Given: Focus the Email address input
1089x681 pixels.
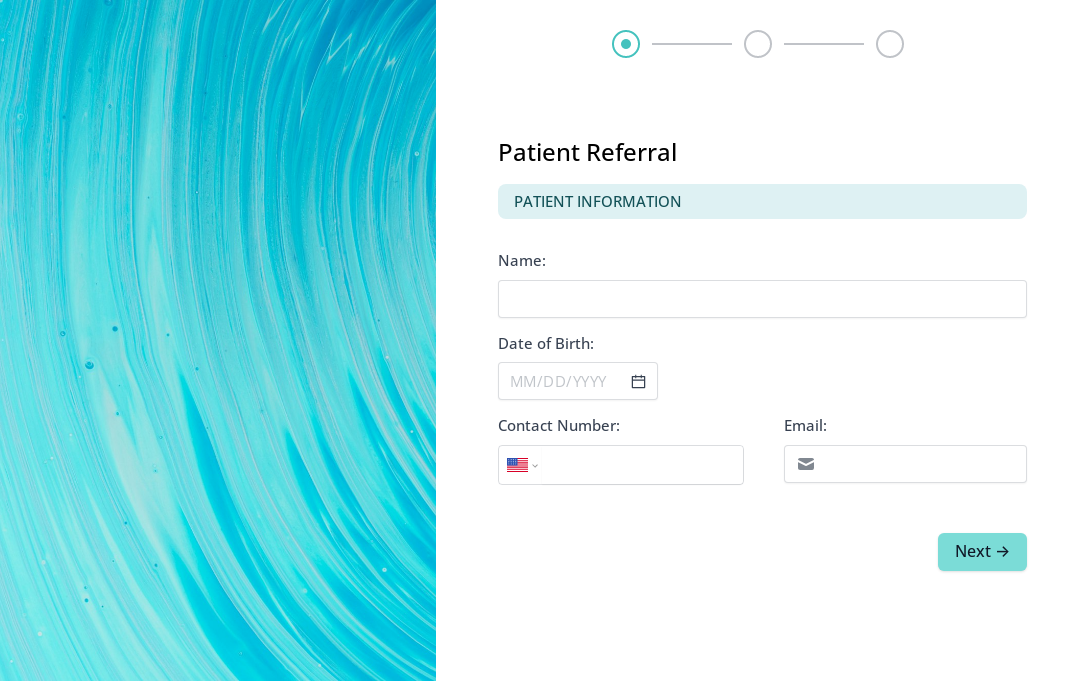Looking at the screenshot, I should (x=905, y=464).
